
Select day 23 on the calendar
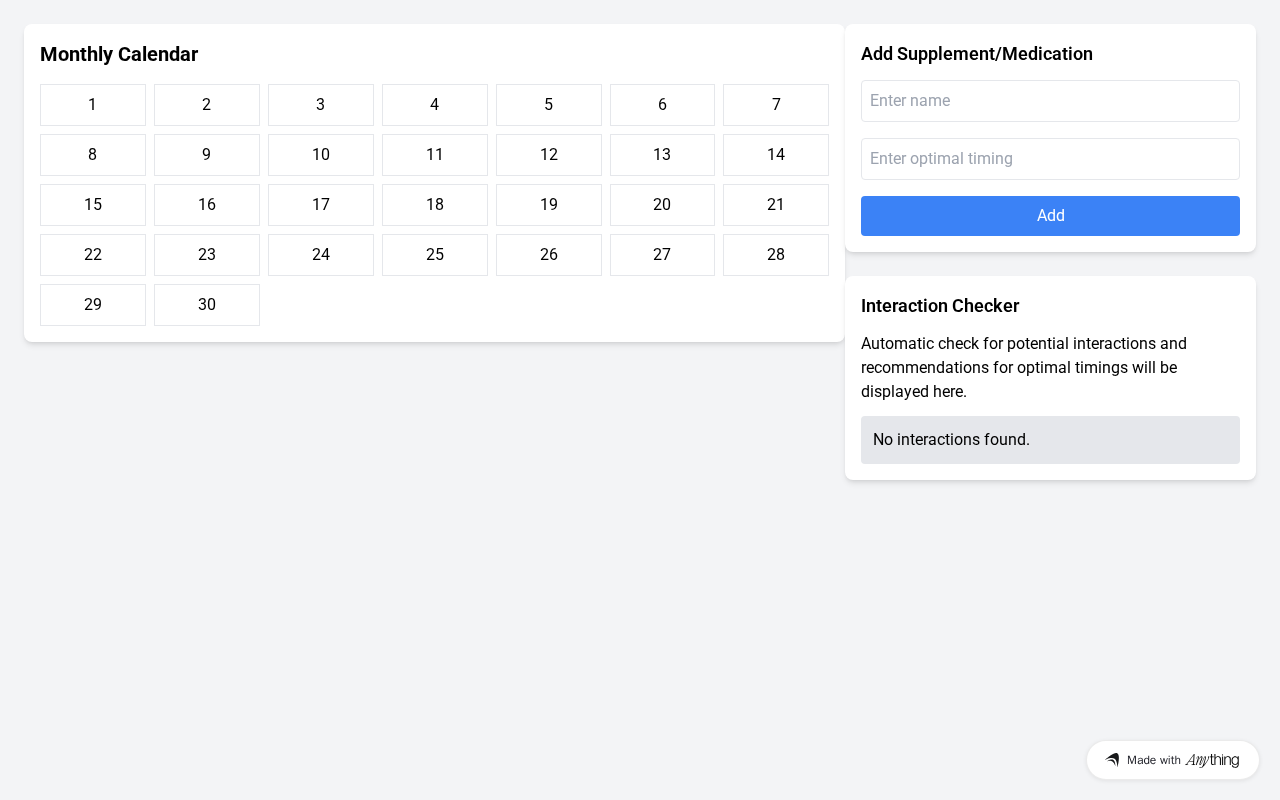coord(207,255)
